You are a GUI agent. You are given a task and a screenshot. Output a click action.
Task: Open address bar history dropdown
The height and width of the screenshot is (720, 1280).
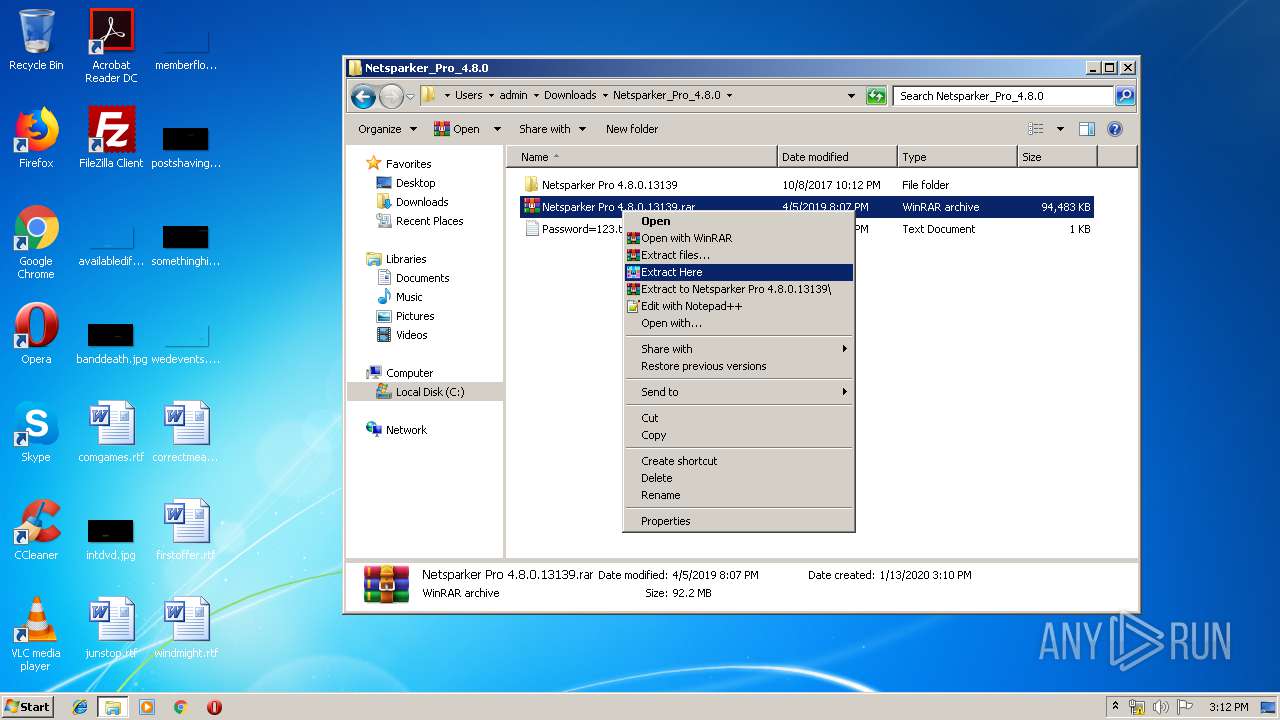point(851,96)
